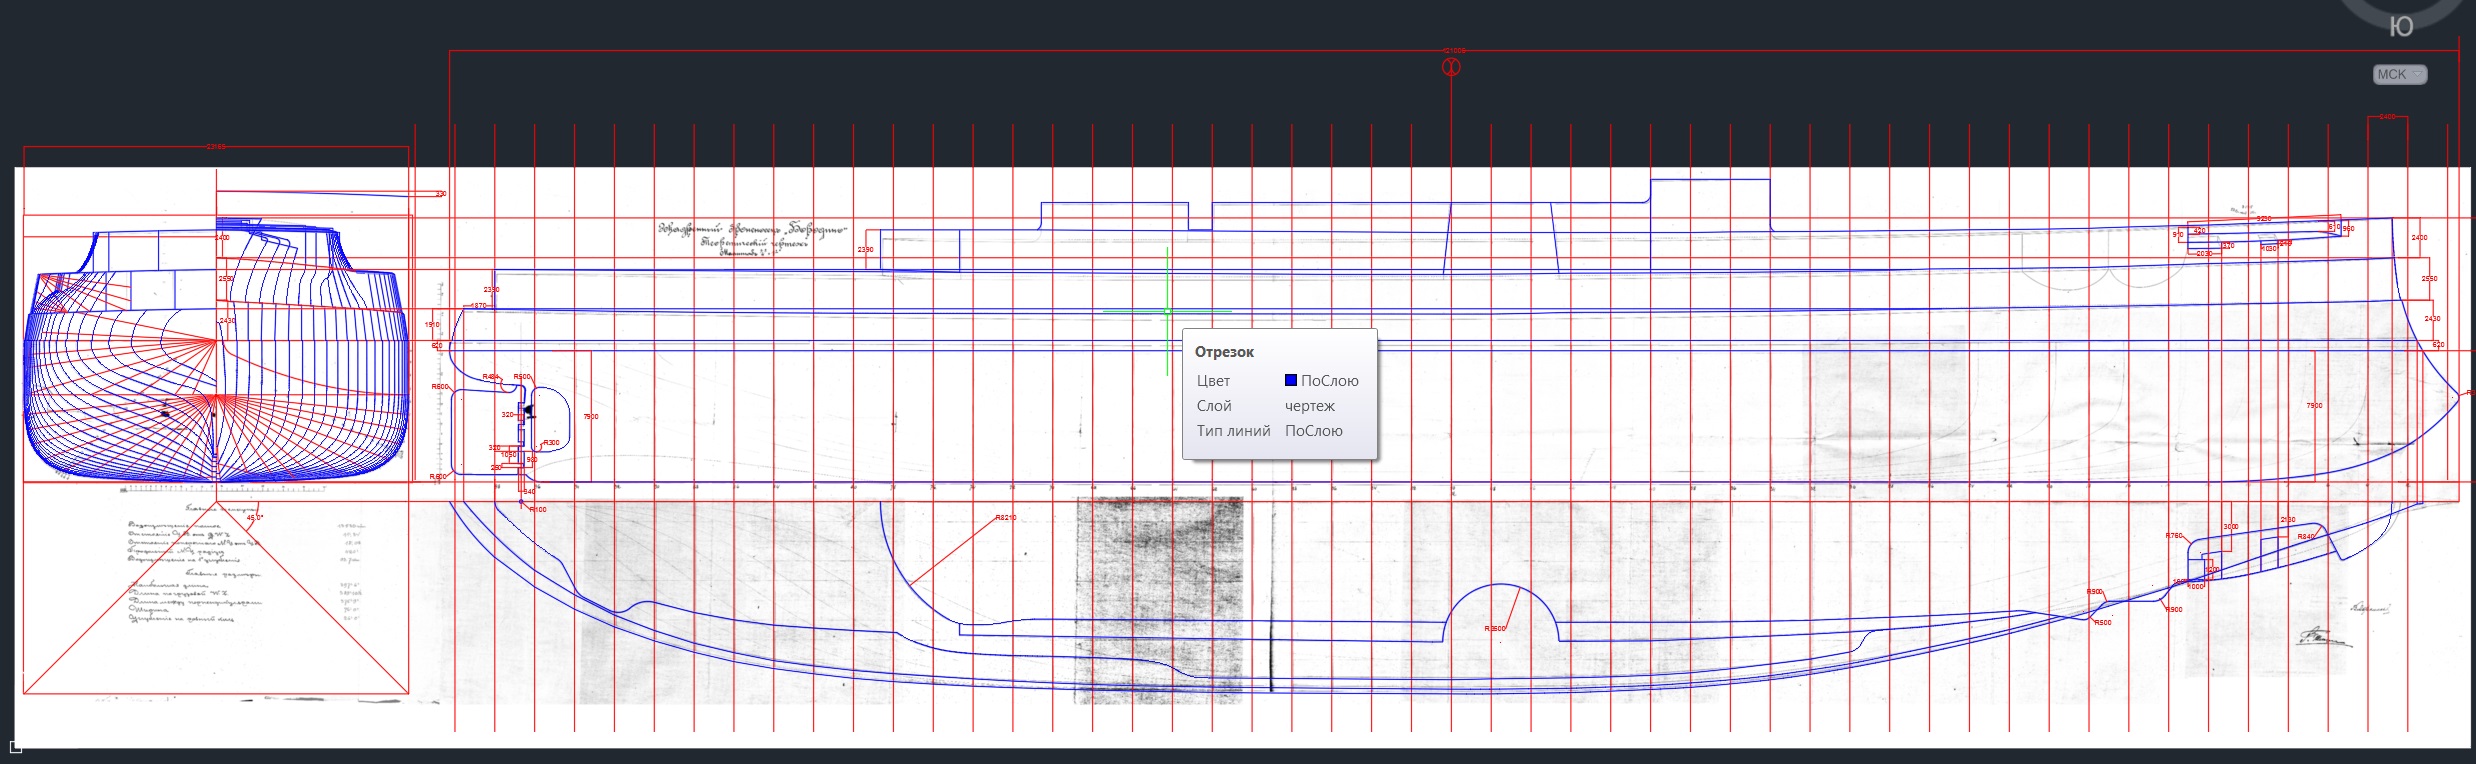This screenshot has height=764, width=2476.
Task: Click the blue color swatch beside ПоСлою
Action: [x=1291, y=380]
